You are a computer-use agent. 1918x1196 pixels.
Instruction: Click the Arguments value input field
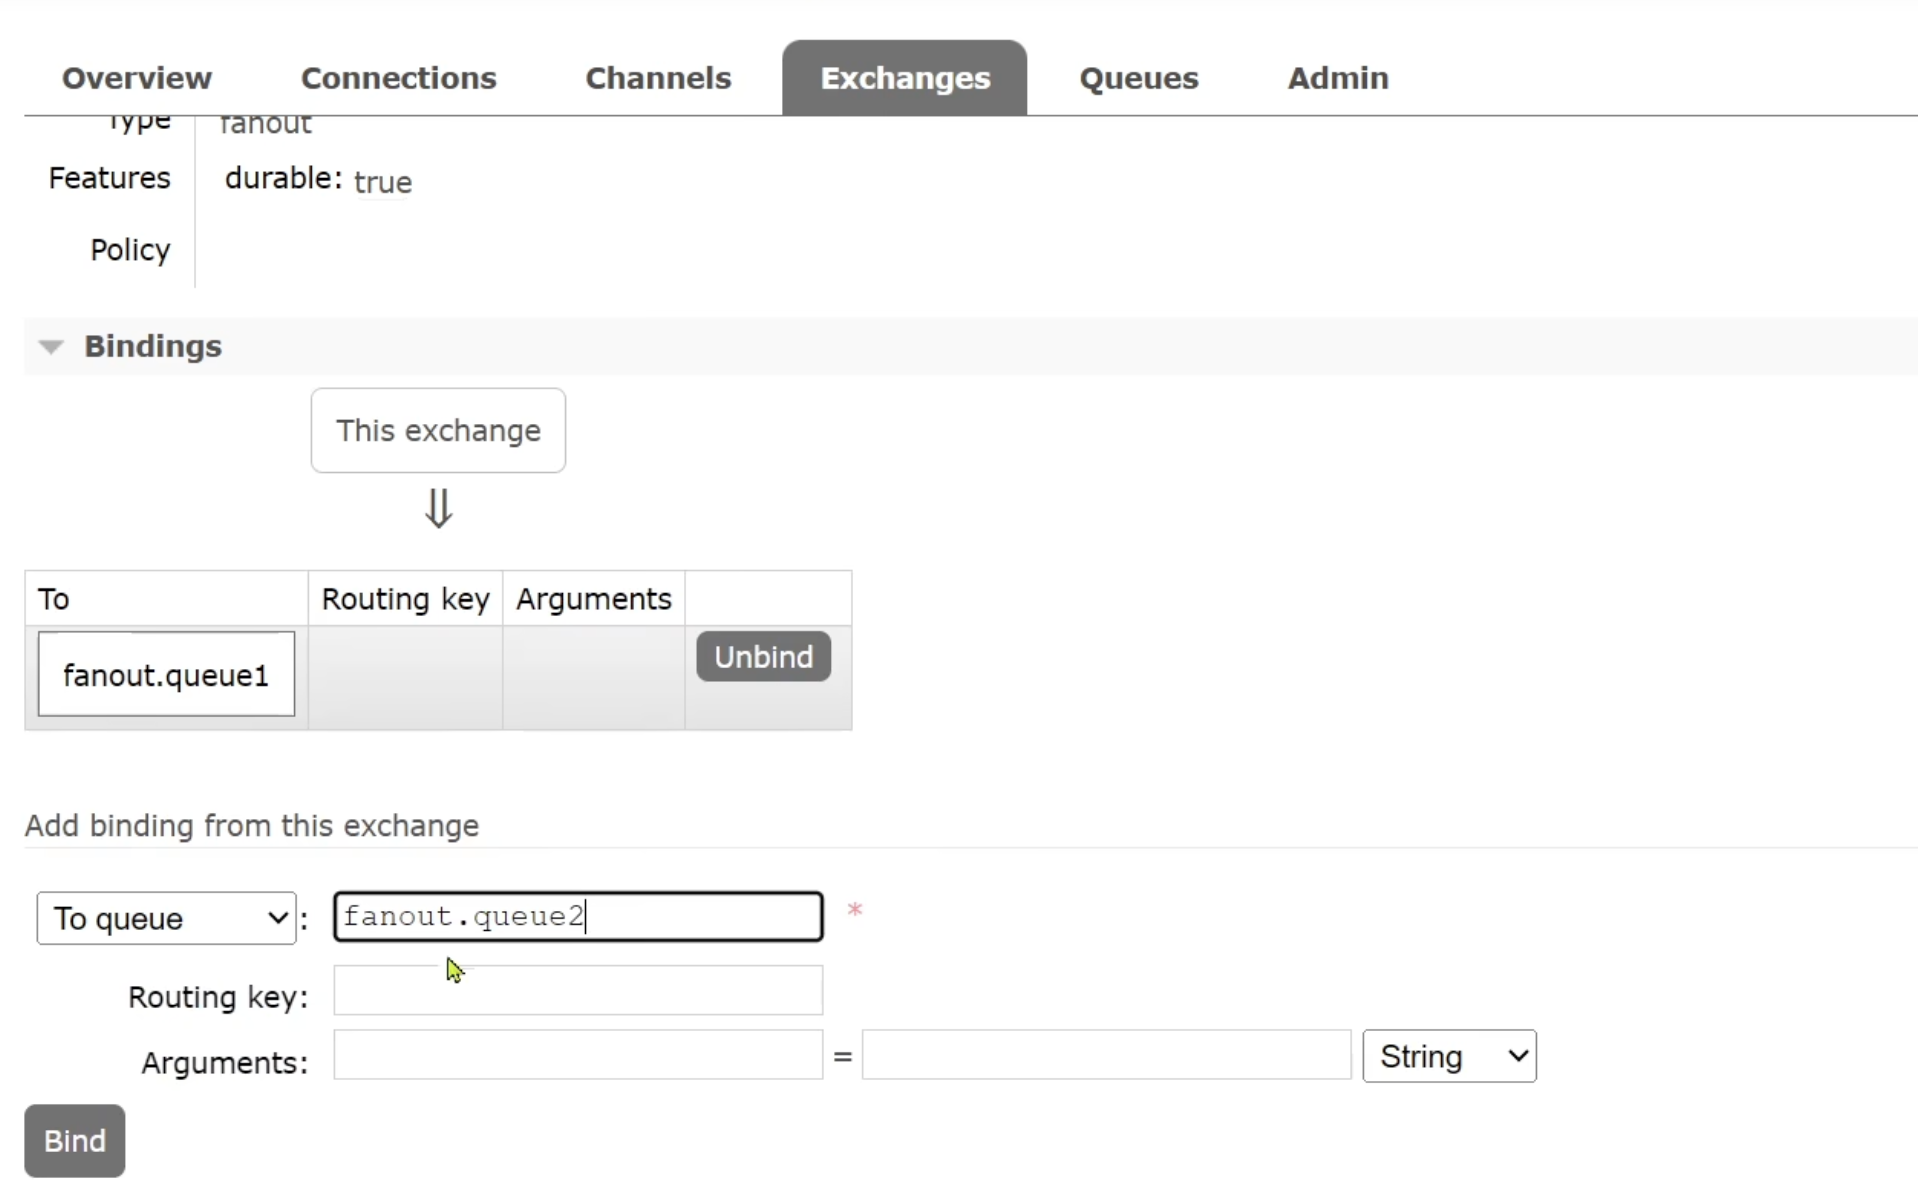(x=1105, y=1056)
